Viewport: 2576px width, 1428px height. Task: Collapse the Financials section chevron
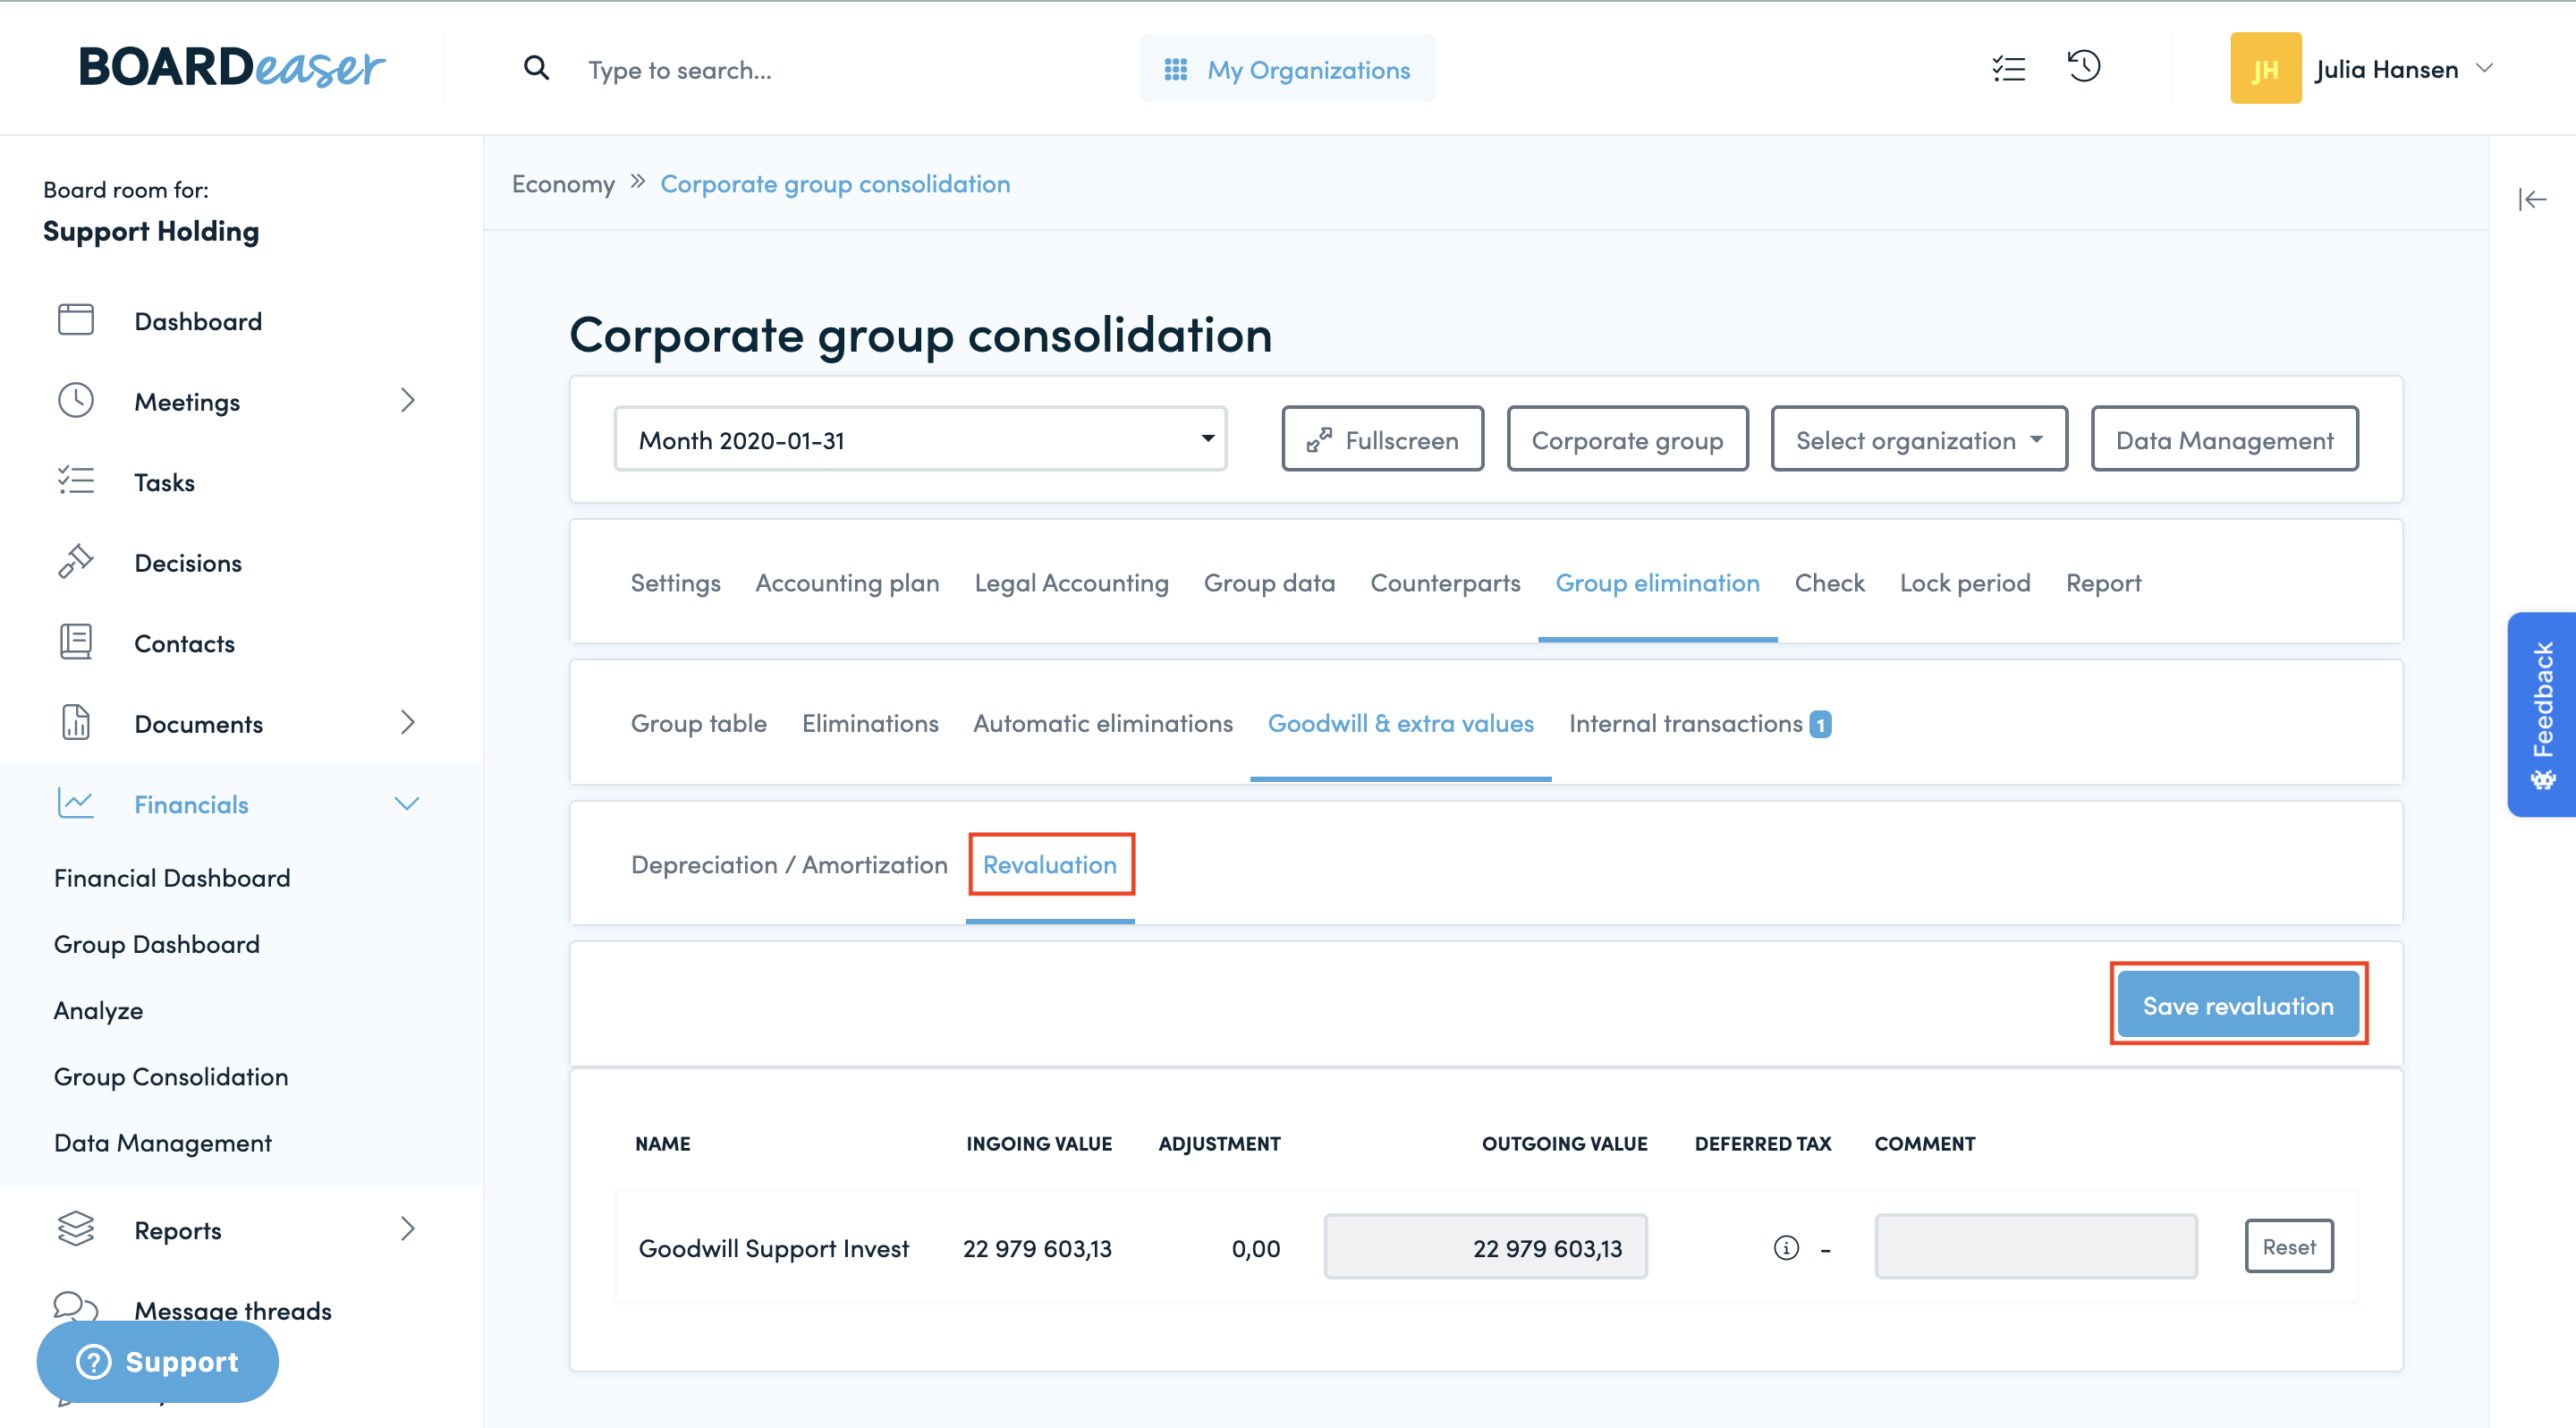407,803
